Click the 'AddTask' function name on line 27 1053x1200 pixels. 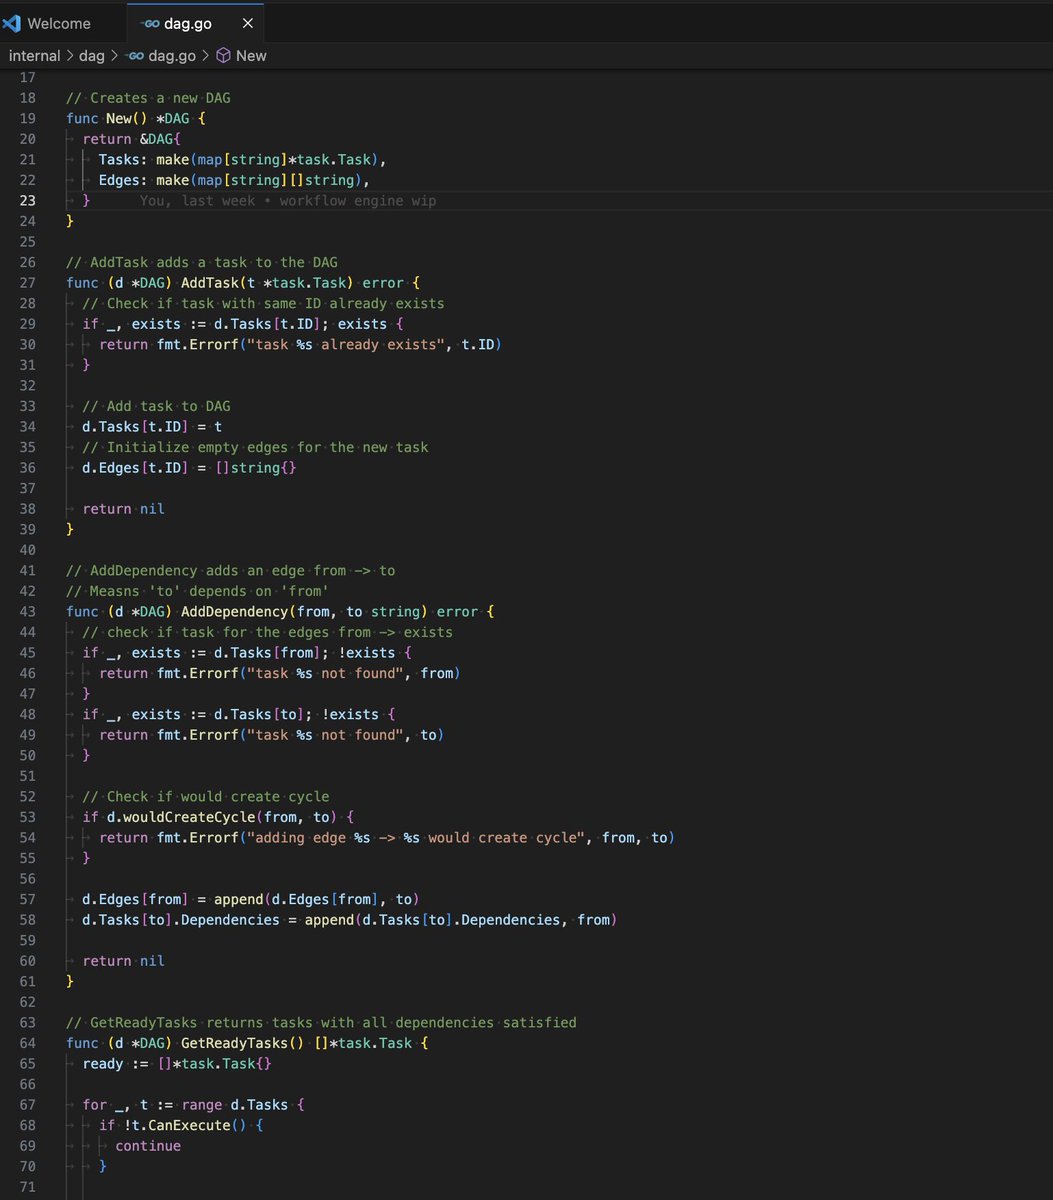click(209, 283)
